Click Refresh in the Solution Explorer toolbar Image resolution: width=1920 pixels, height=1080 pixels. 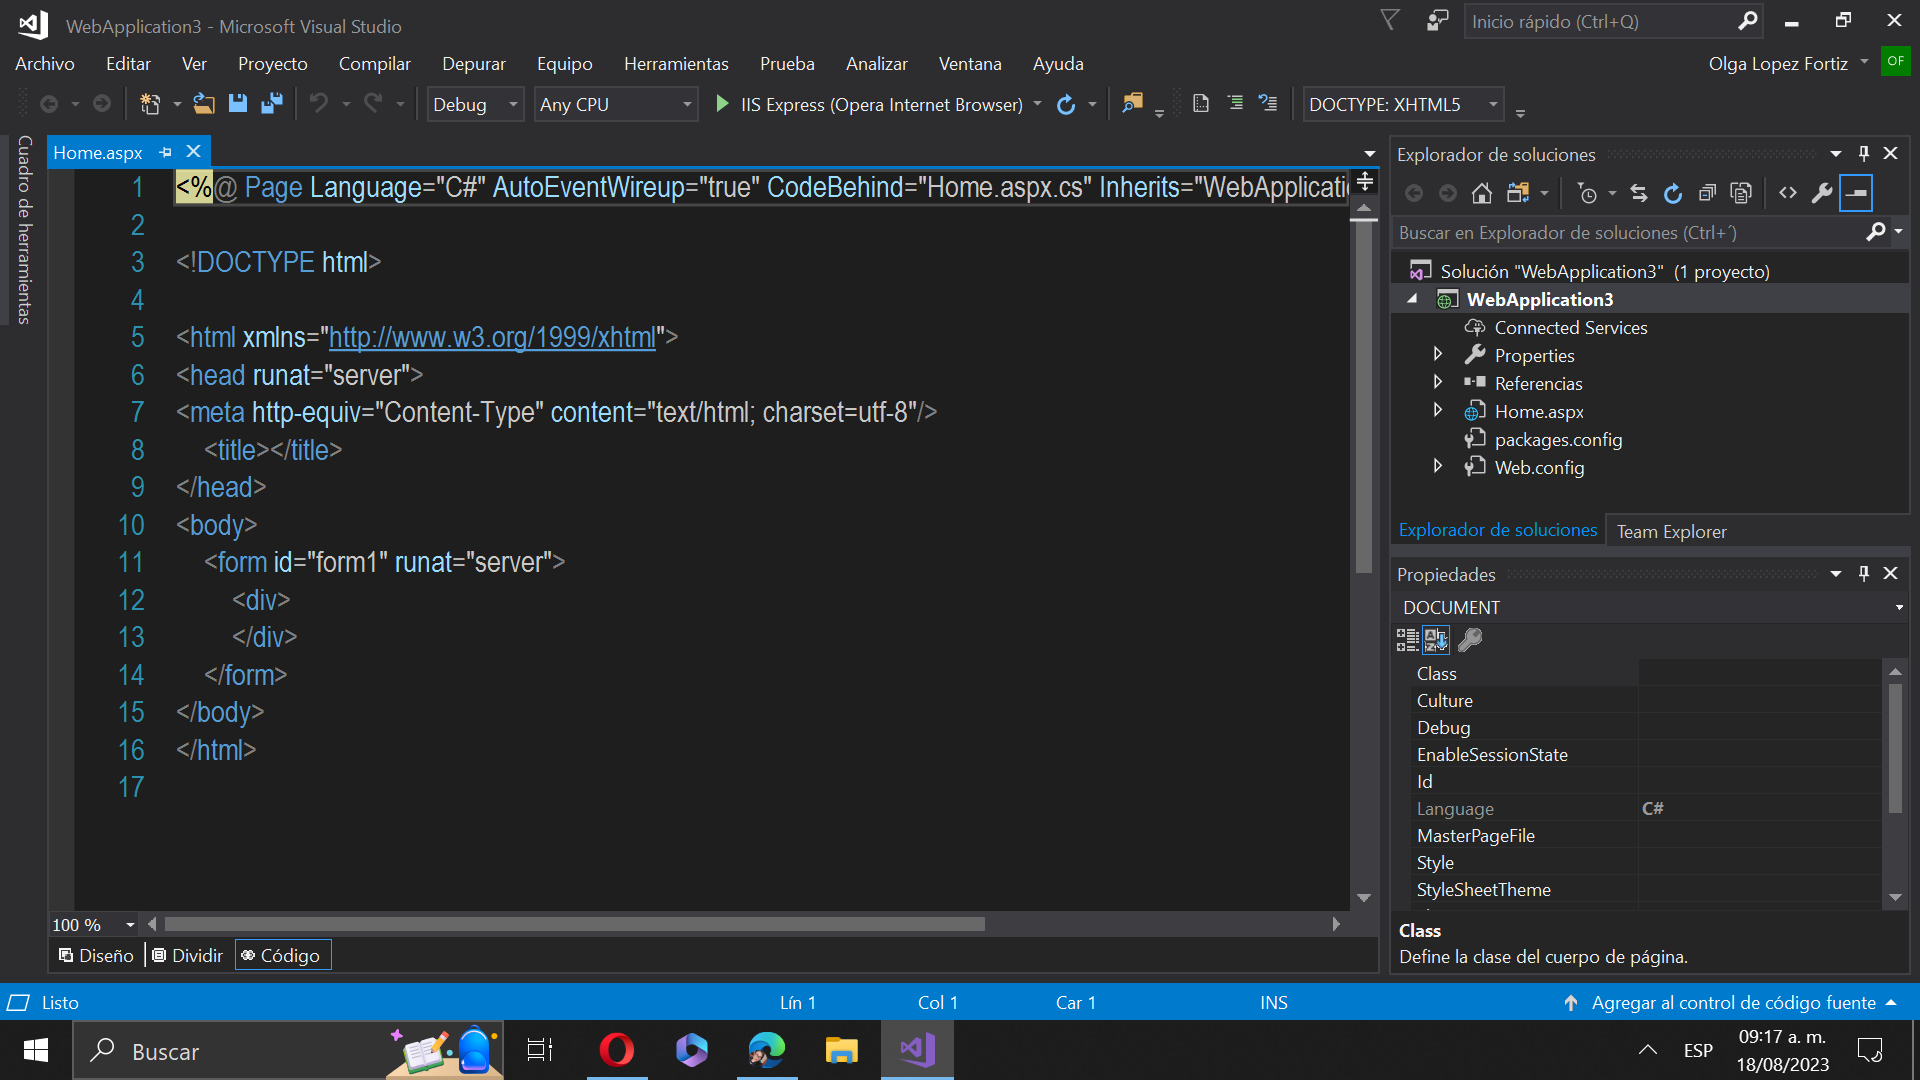1673,193
